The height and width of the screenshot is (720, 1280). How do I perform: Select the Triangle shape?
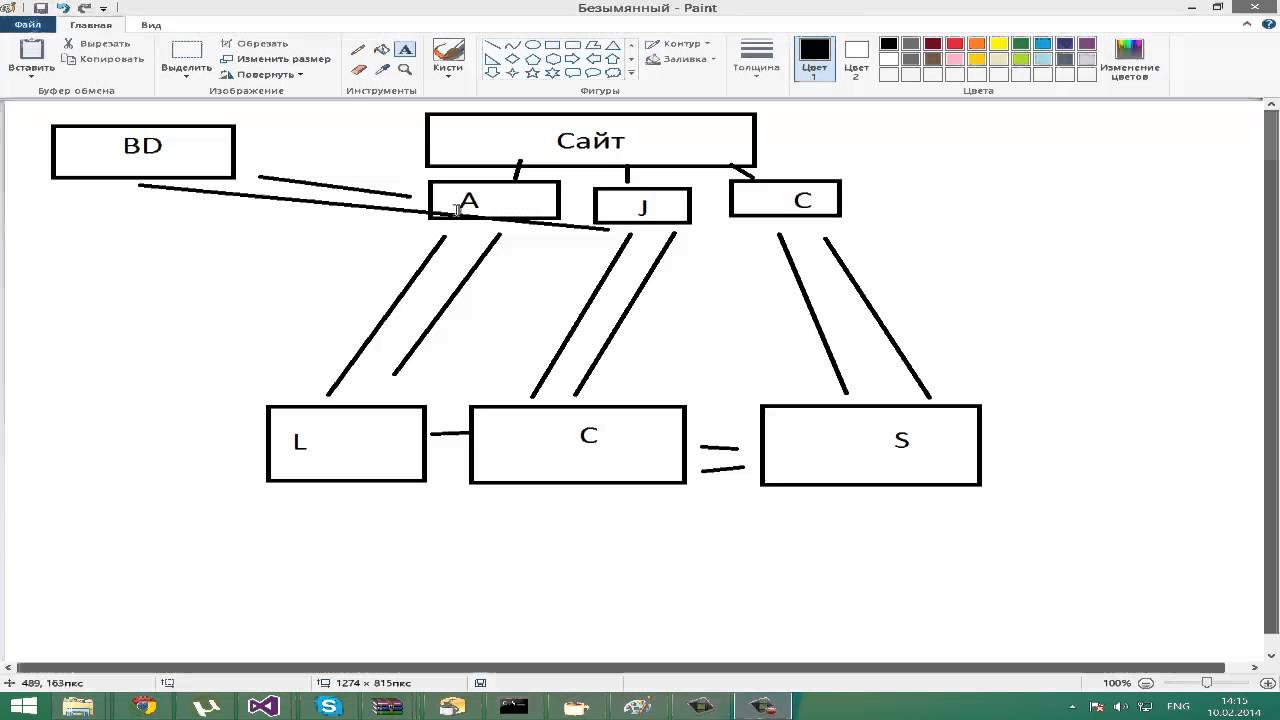pos(613,45)
